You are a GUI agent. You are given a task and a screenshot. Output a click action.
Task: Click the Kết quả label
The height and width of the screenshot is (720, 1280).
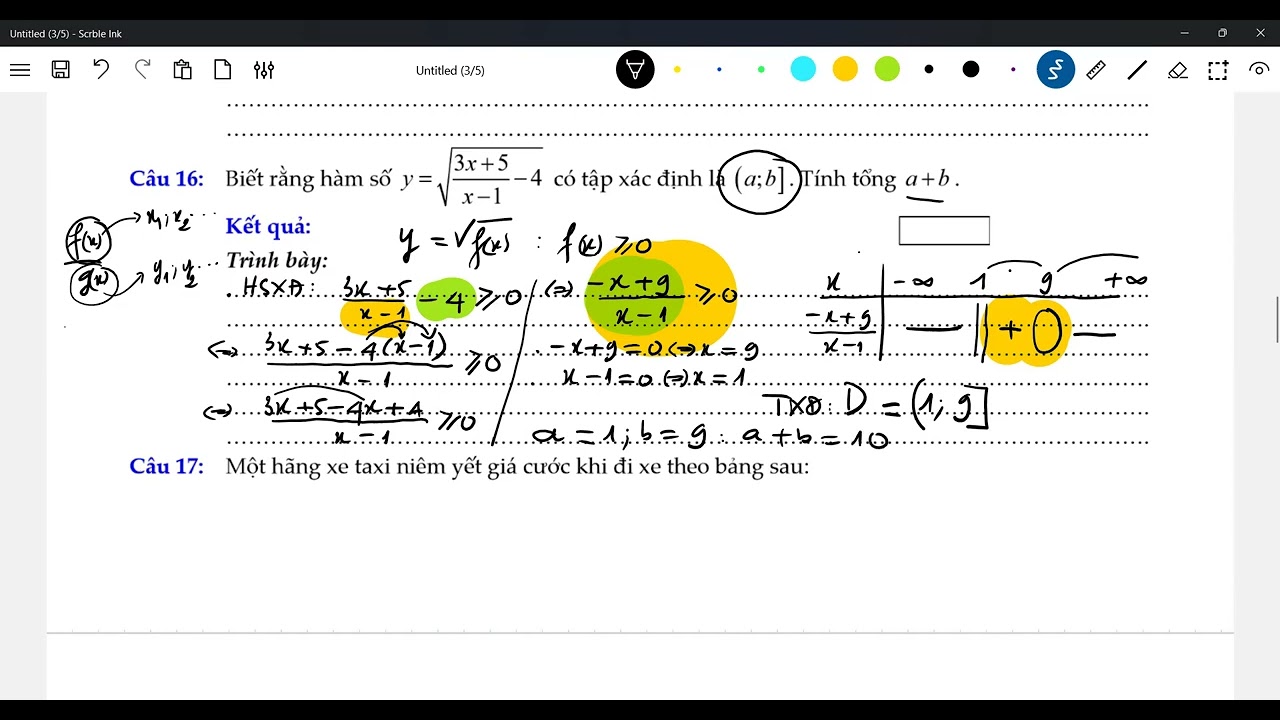tap(268, 227)
